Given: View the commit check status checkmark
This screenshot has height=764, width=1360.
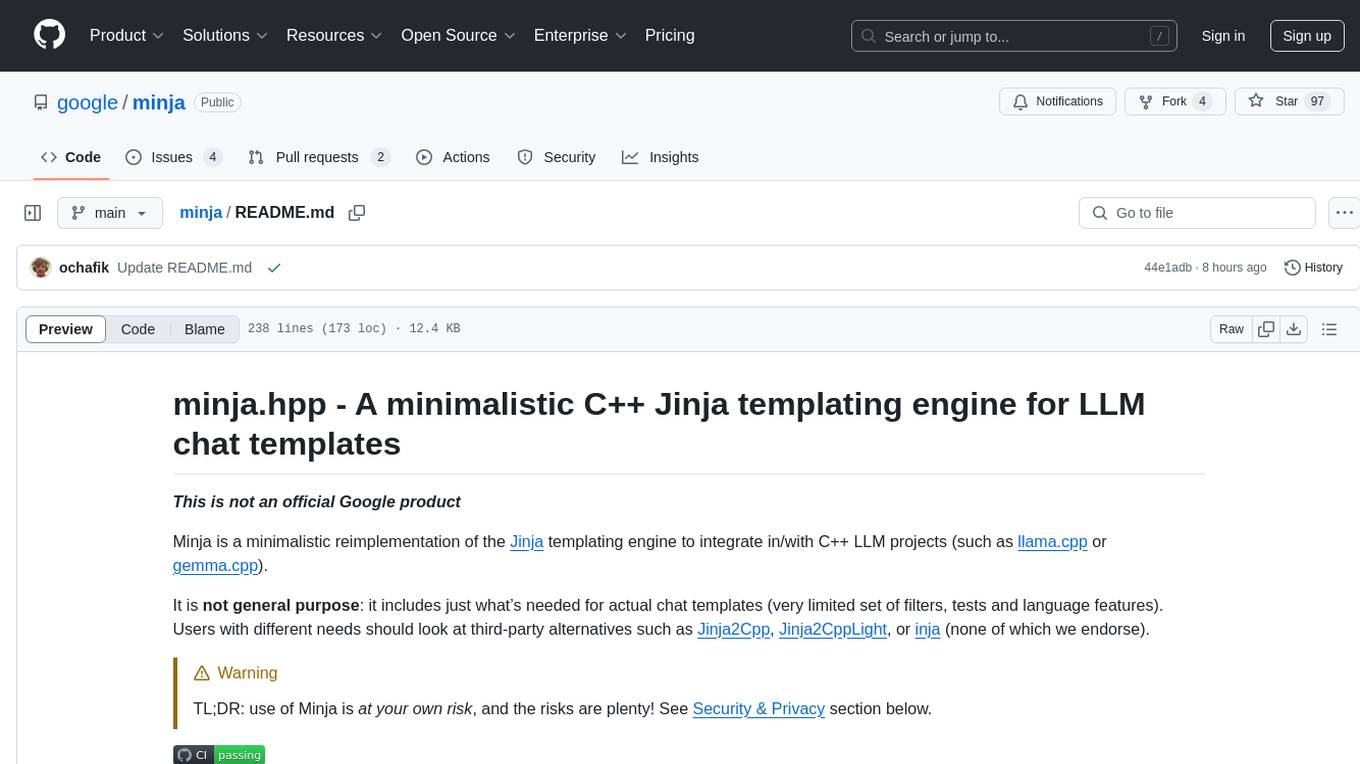Looking at the screenshot, I should (274, 268).
